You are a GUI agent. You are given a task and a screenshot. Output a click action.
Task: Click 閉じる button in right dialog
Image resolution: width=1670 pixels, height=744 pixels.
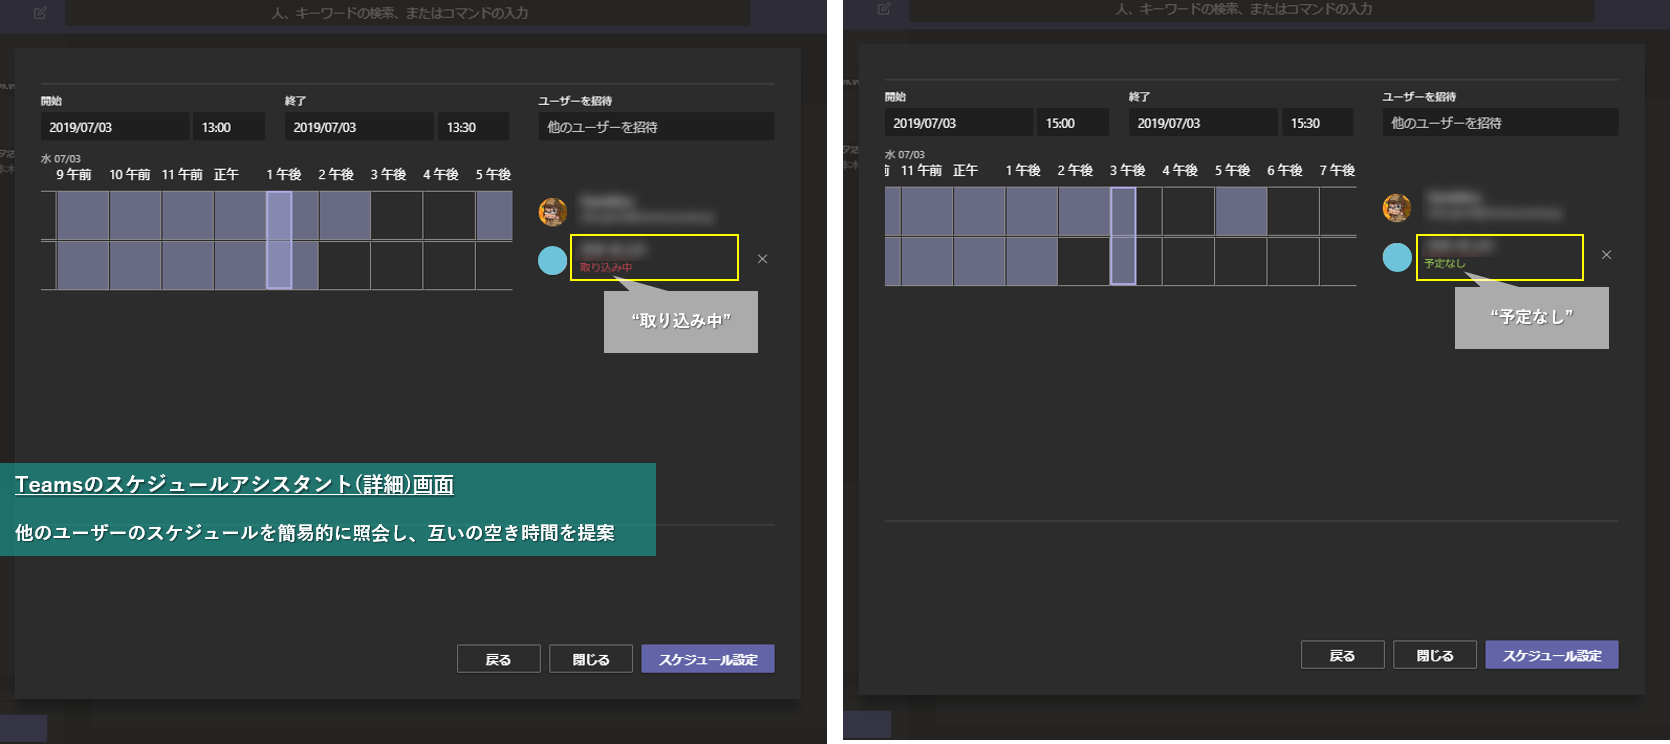(1434, 655)
